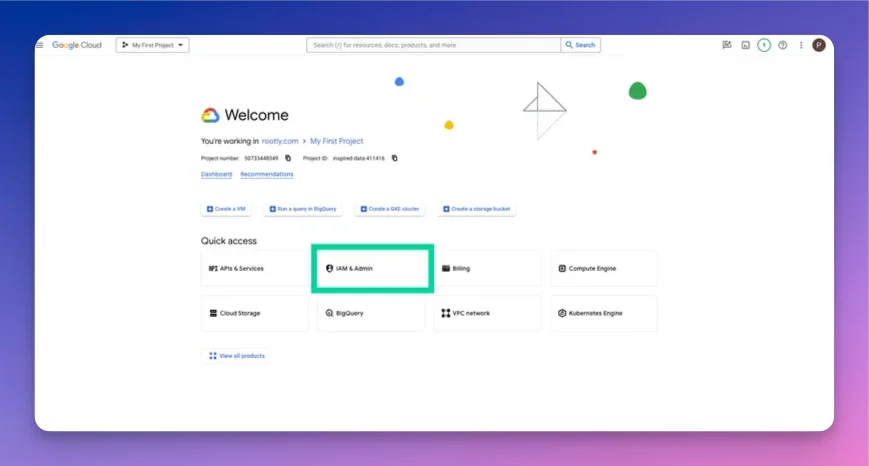
Task: Click Create a GKE cluster
Action: pyautogui.click(x=390, y=209)
